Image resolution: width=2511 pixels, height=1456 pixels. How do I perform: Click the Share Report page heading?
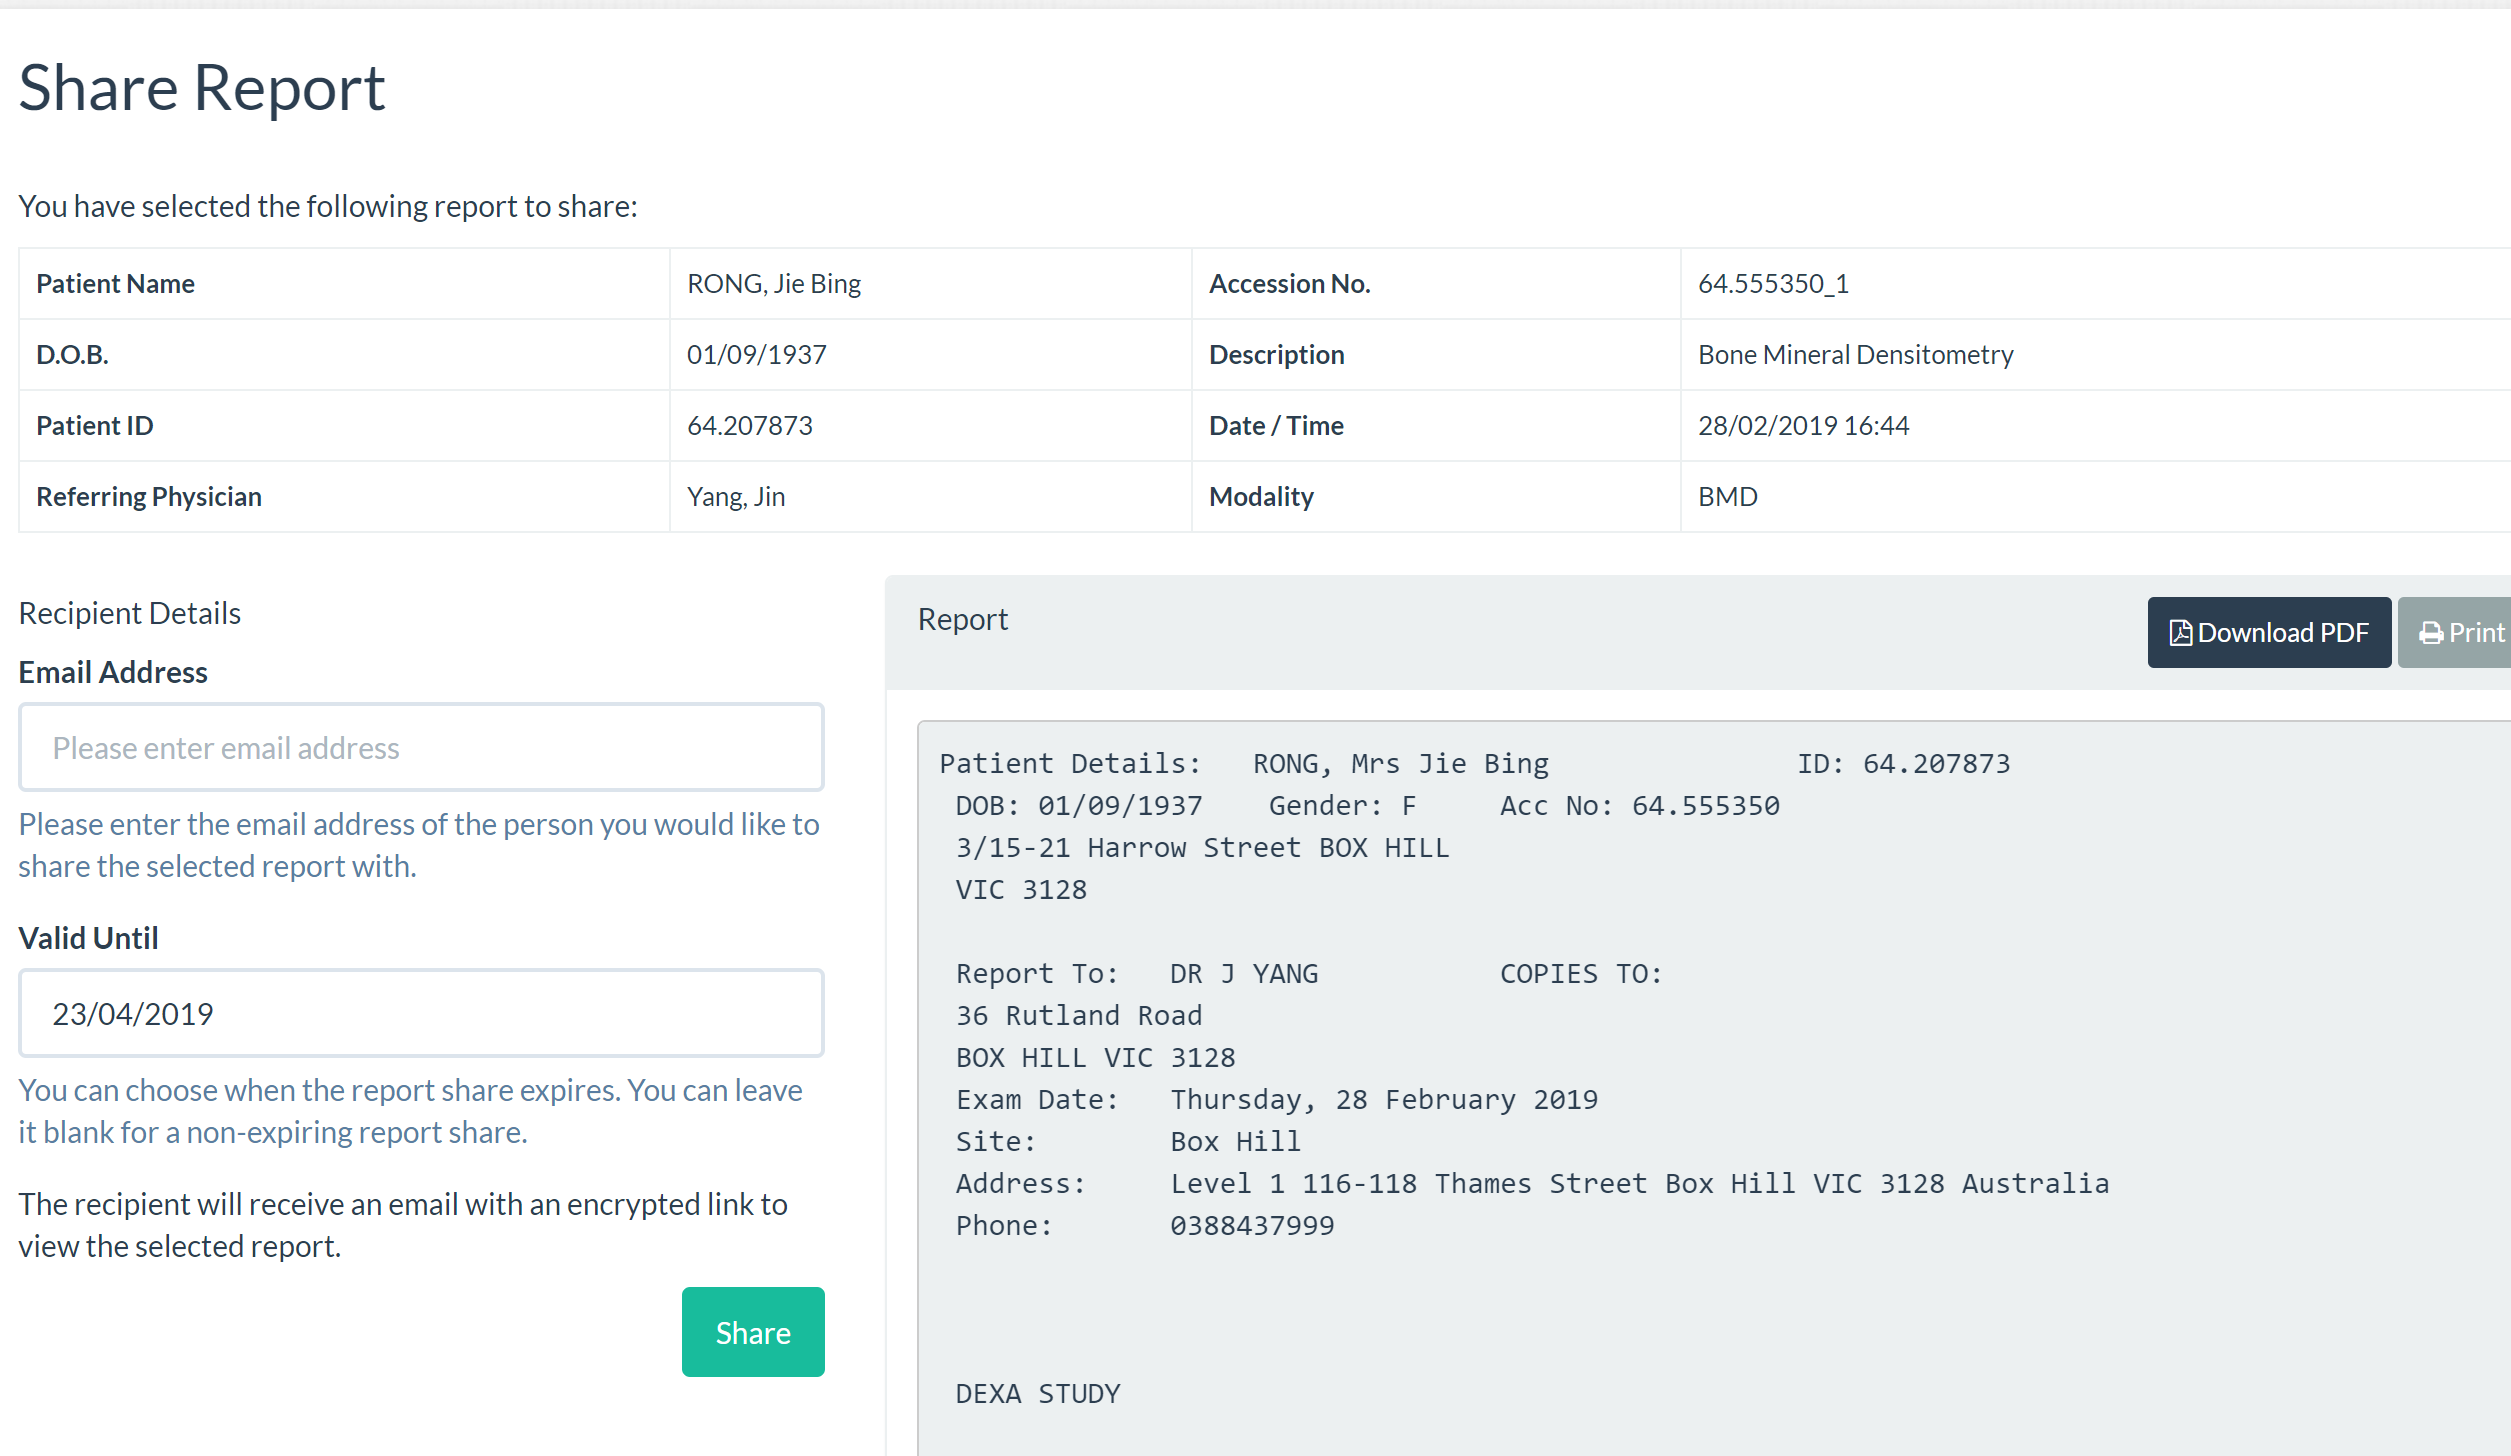point(201,88)
